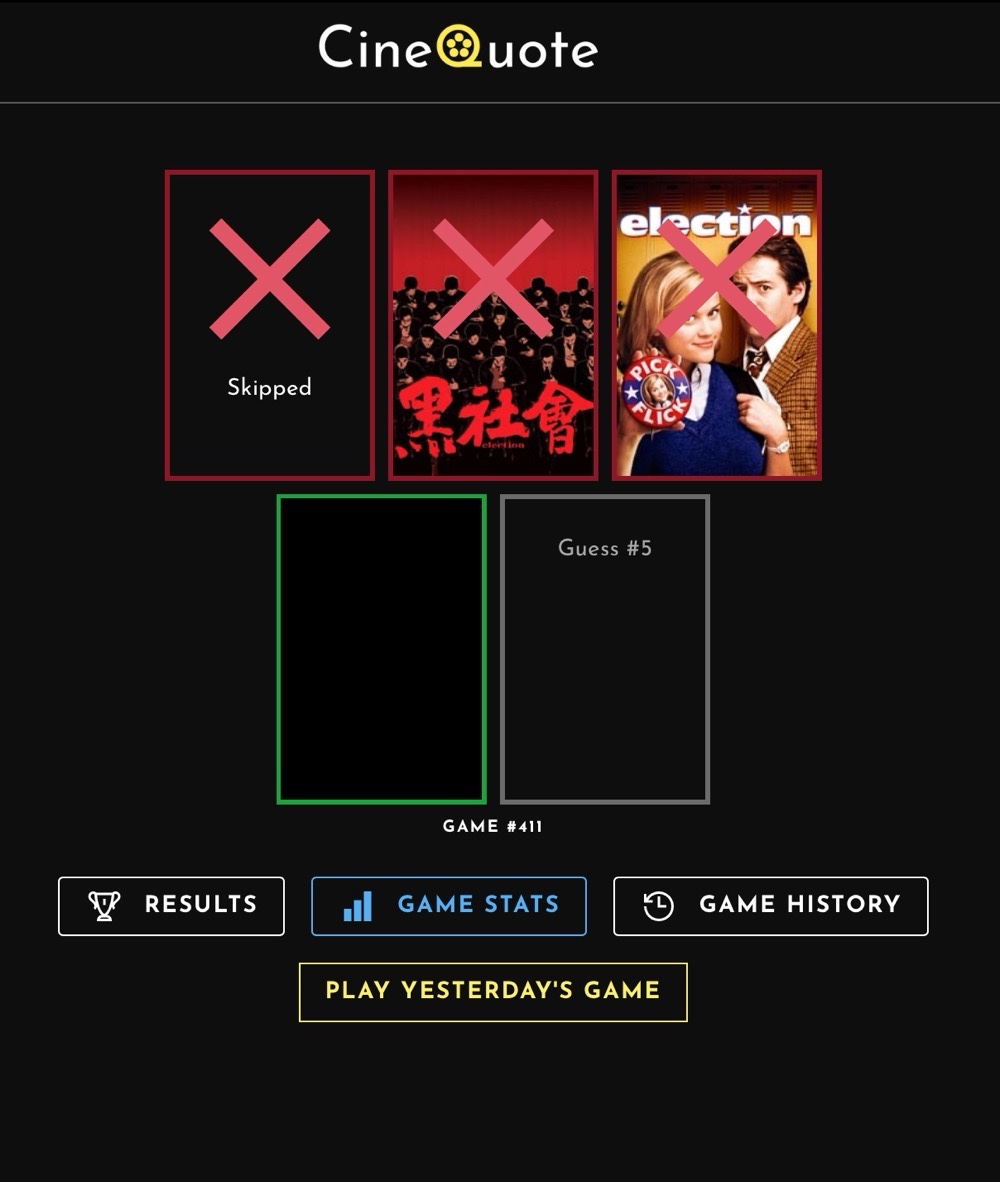Select the Election poster with Pick Flick badge
1000x1182 pixels.
[717, 325]
